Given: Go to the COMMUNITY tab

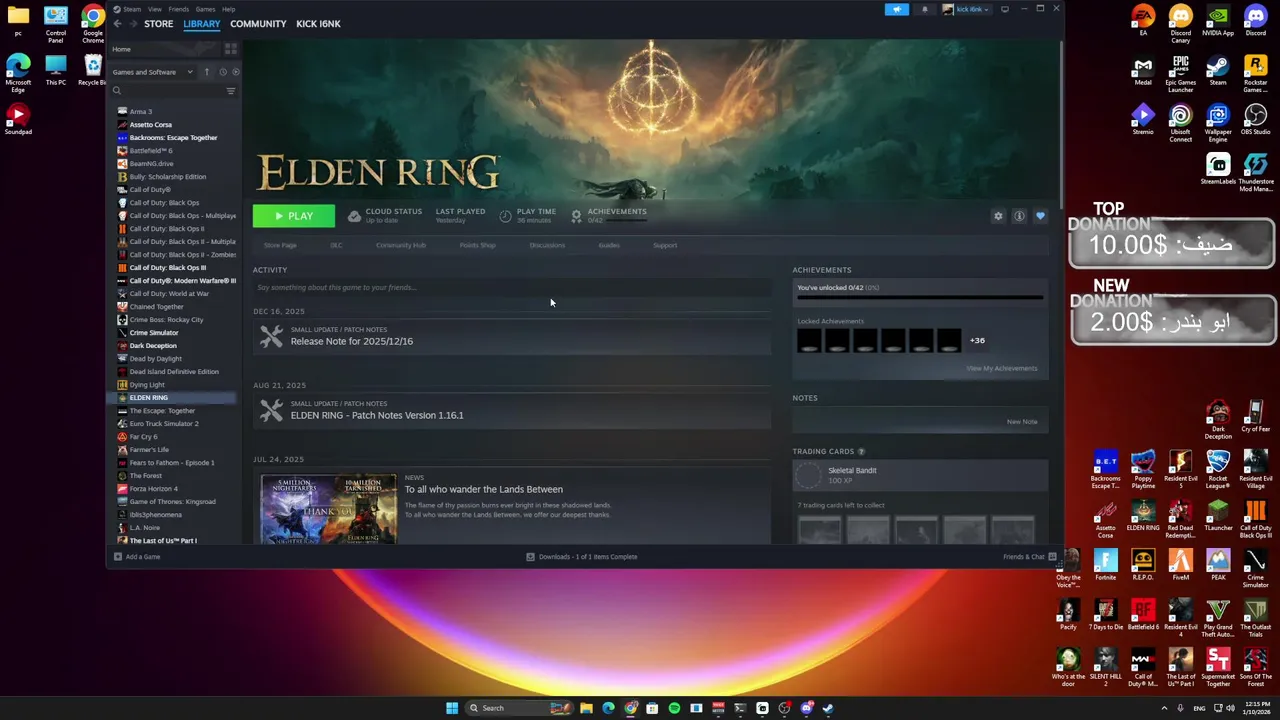Looking at the screenshot, I should [x=258, y=23].
